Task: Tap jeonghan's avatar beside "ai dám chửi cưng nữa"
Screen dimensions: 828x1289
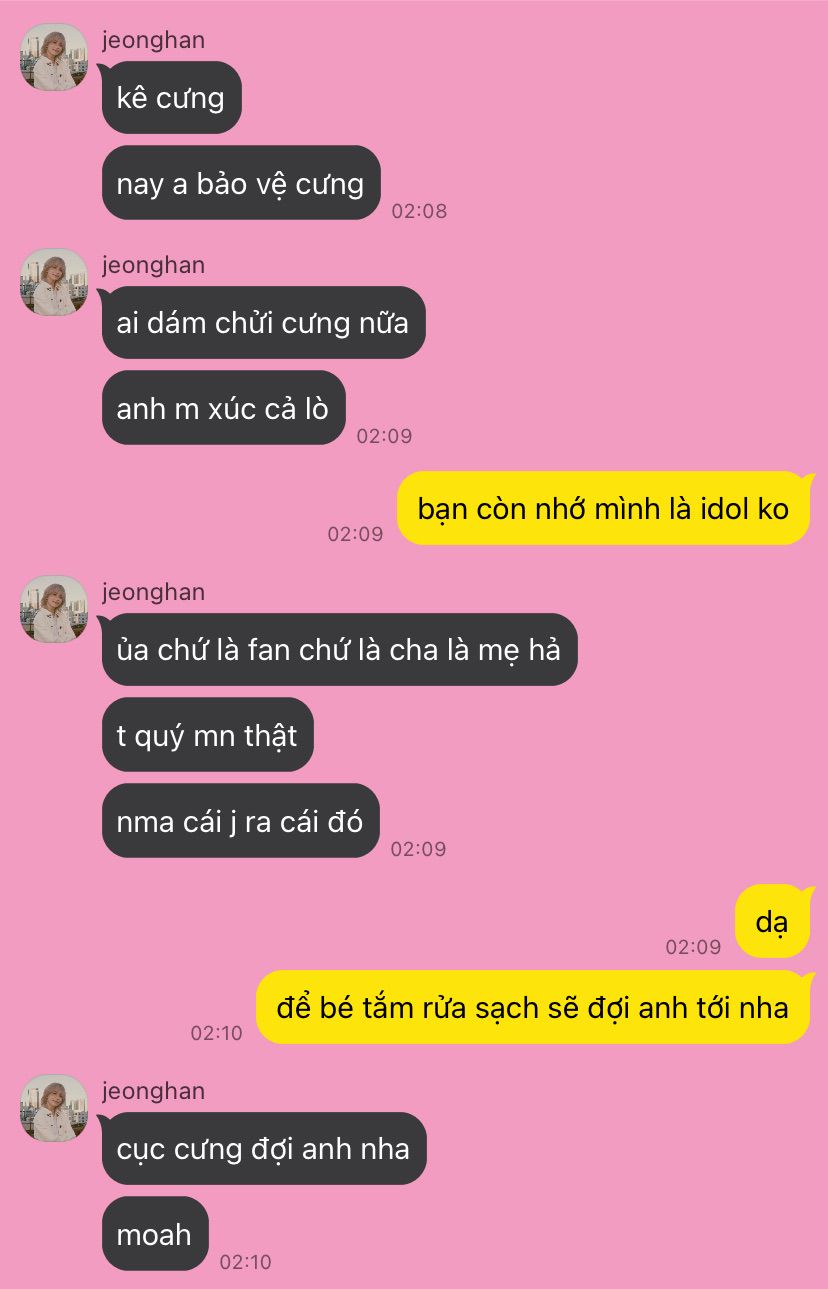Action: coord(54,282)
